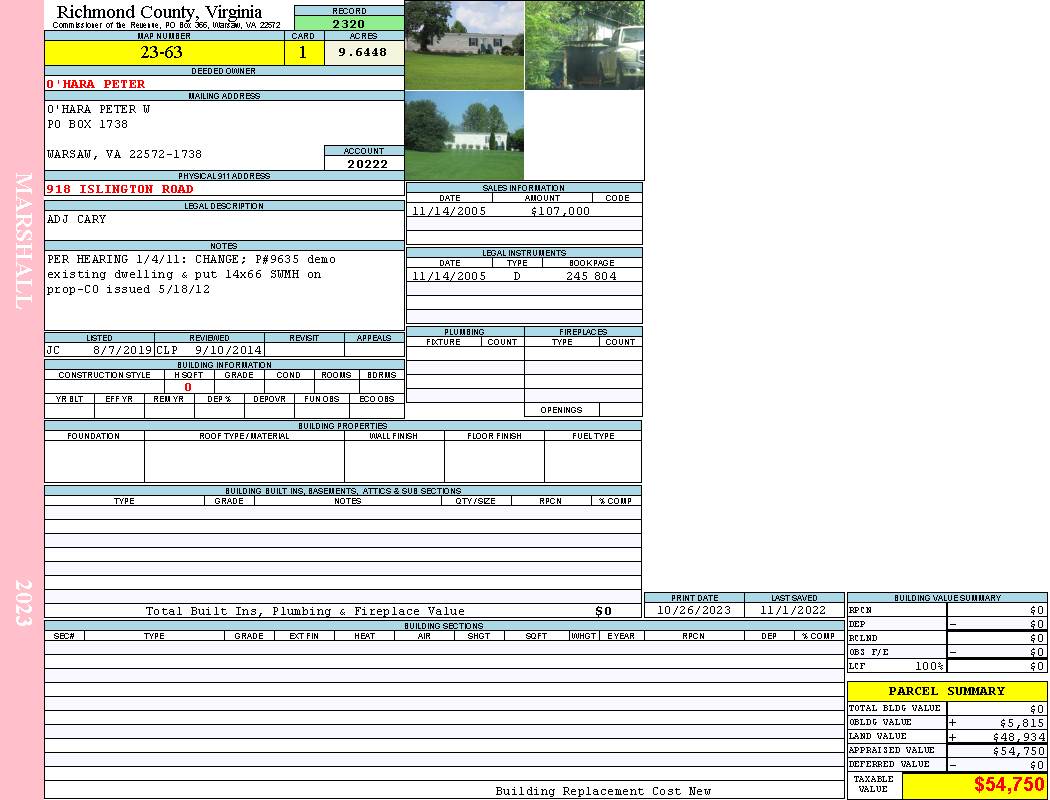Viewport: 1050px width, 800px height.
Task: Open the pickup truck photo thumbnail
Action: tap(584, 45)
